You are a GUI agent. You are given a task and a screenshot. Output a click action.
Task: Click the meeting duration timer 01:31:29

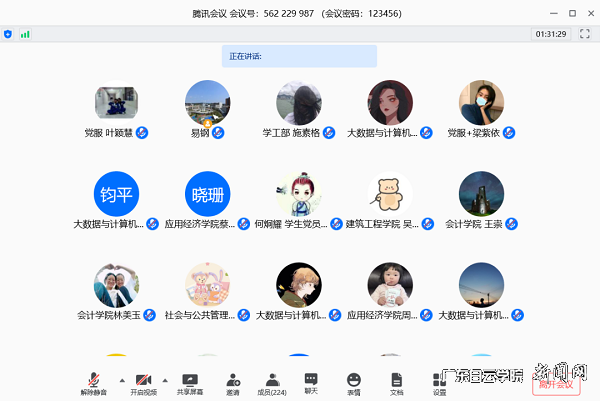(551, 34)
